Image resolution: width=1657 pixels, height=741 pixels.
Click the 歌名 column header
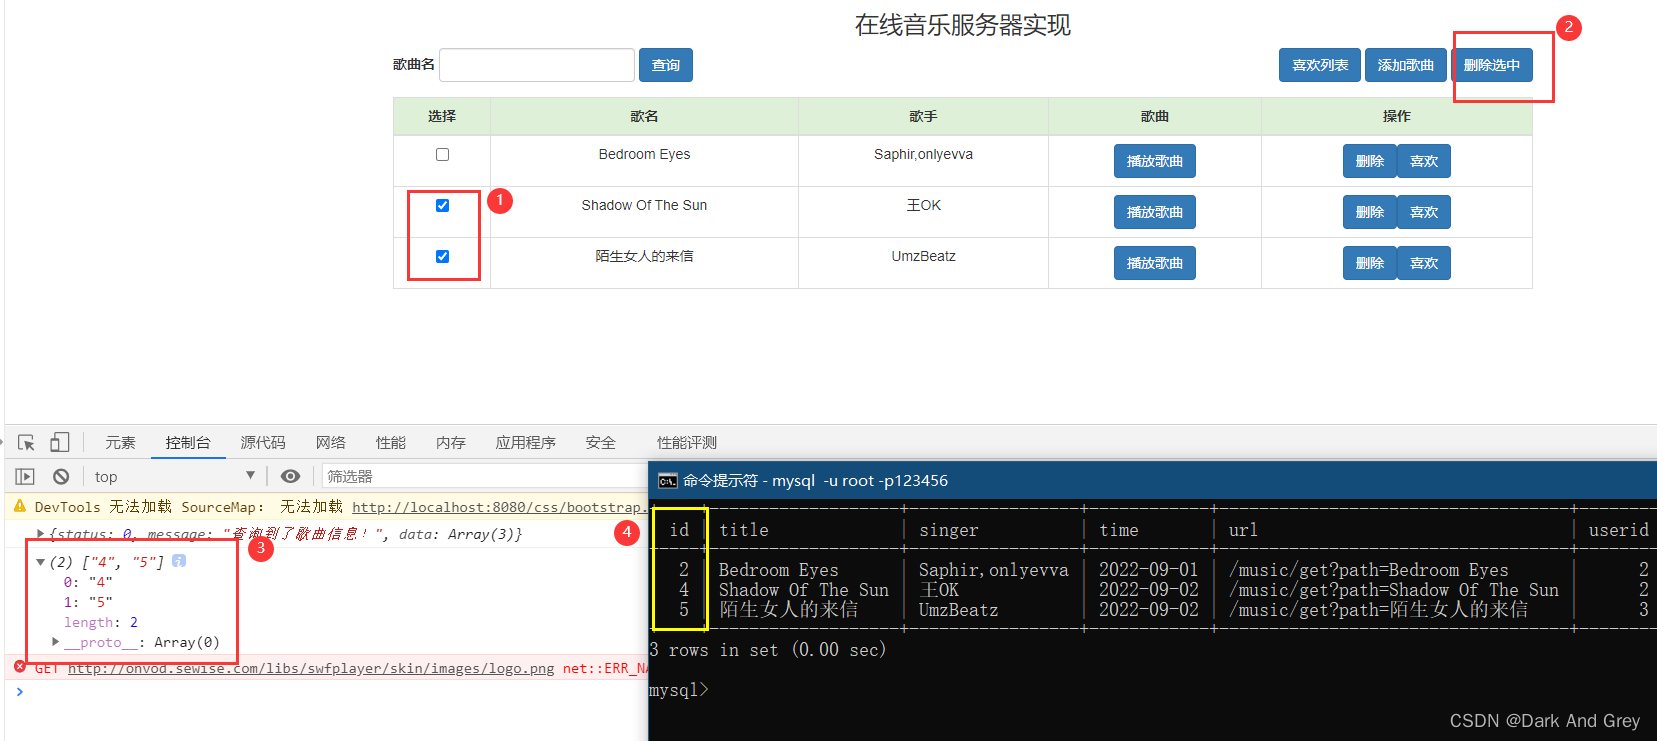point(644,116)
